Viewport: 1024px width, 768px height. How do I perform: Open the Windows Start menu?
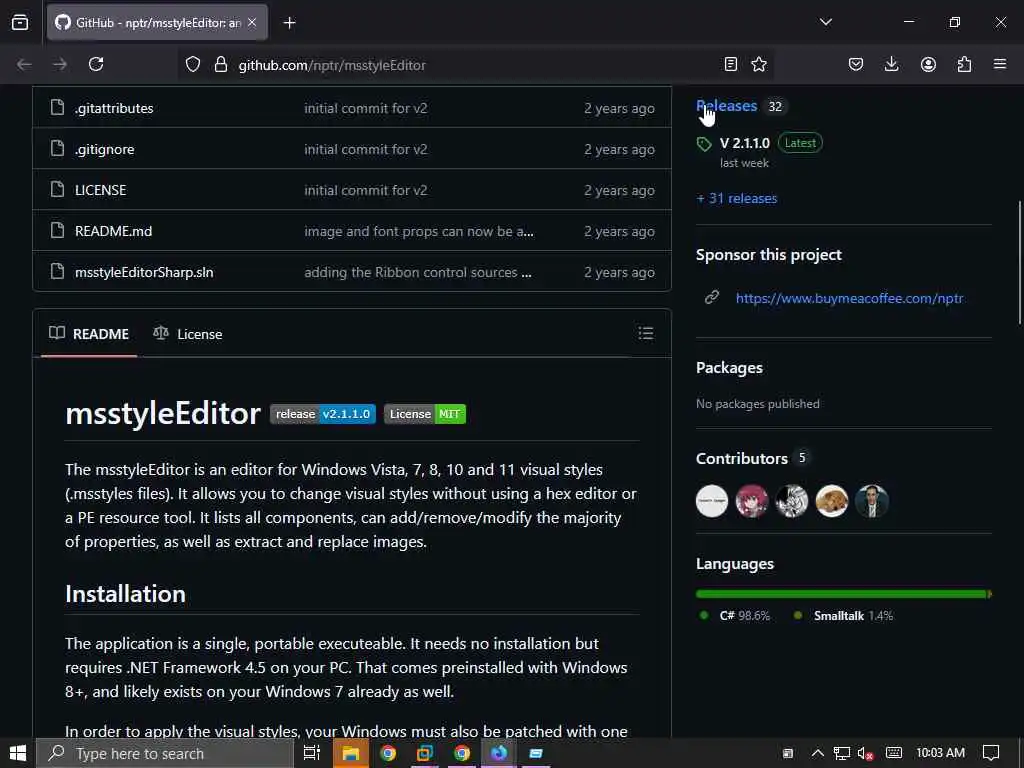coord(18,753)
